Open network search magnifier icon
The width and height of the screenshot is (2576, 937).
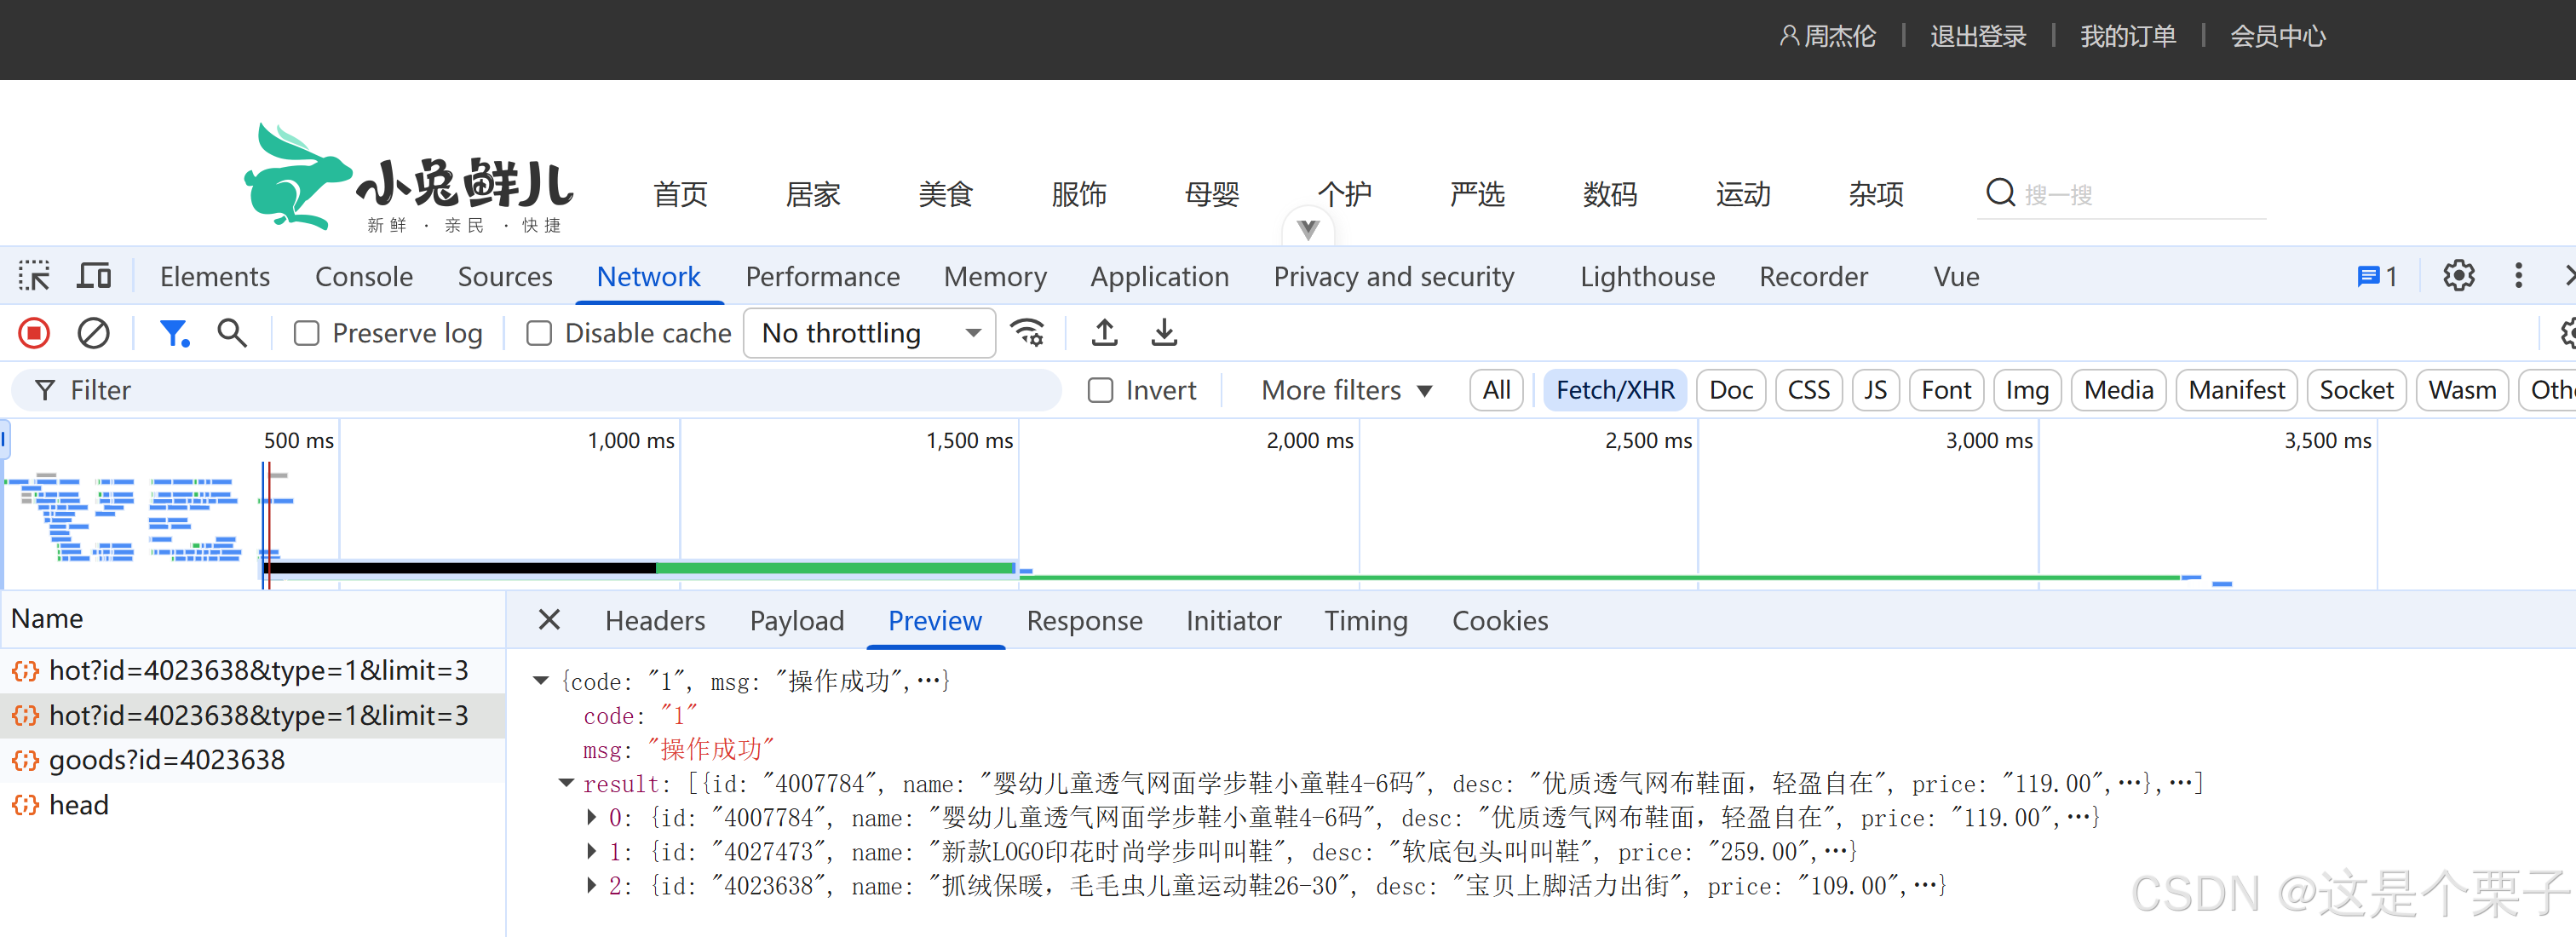pos(232,333)
